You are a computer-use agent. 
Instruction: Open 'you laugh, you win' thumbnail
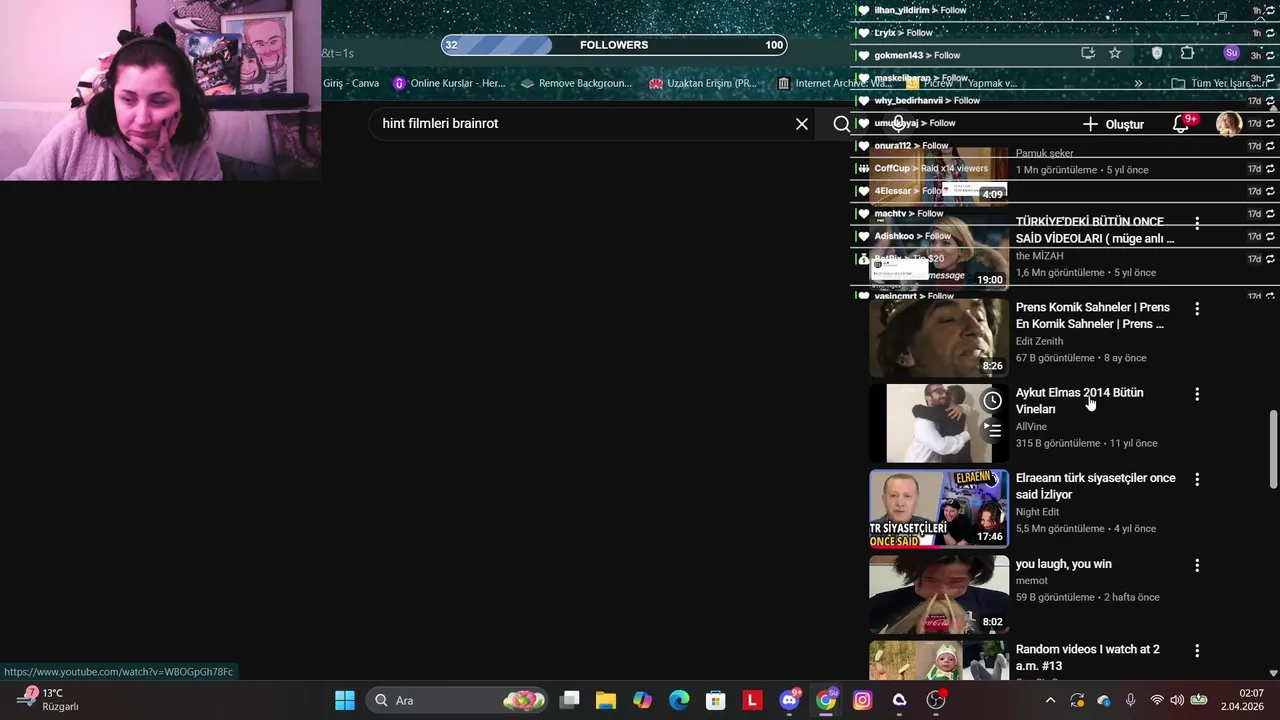point(939,594)
